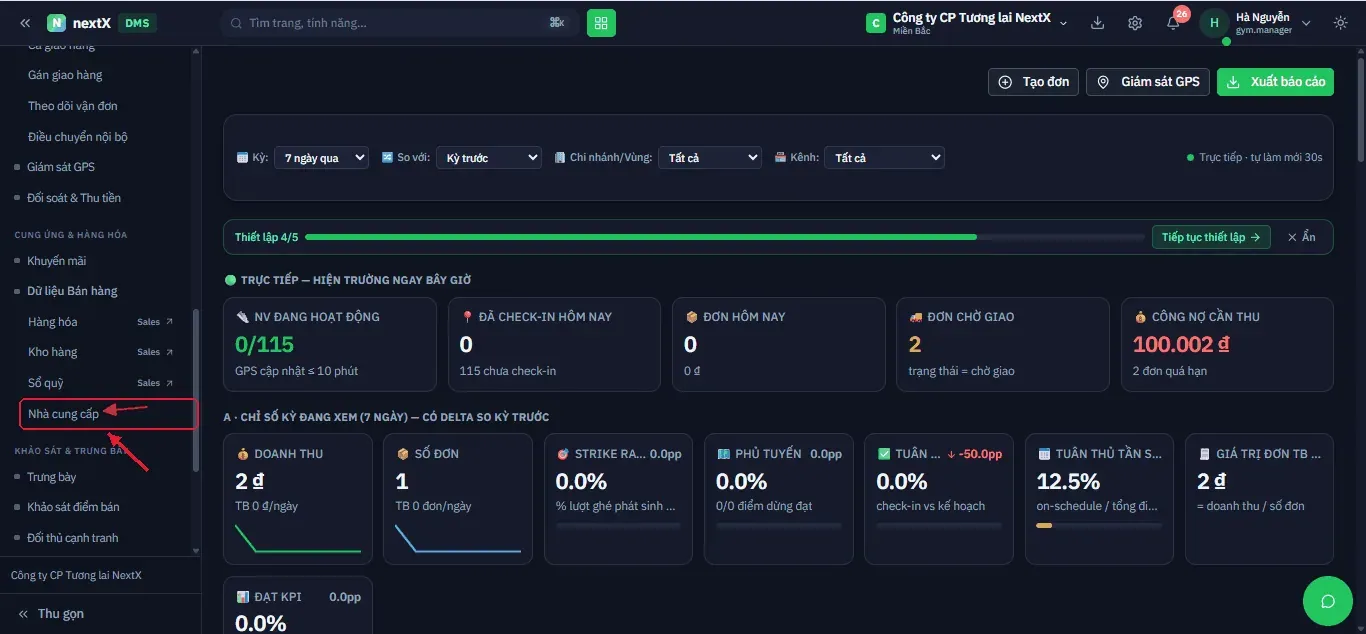Viewport: 1366px width, 634px height.
Task: Open the Kỳ period dropdown
Action: tap(321, 158)
